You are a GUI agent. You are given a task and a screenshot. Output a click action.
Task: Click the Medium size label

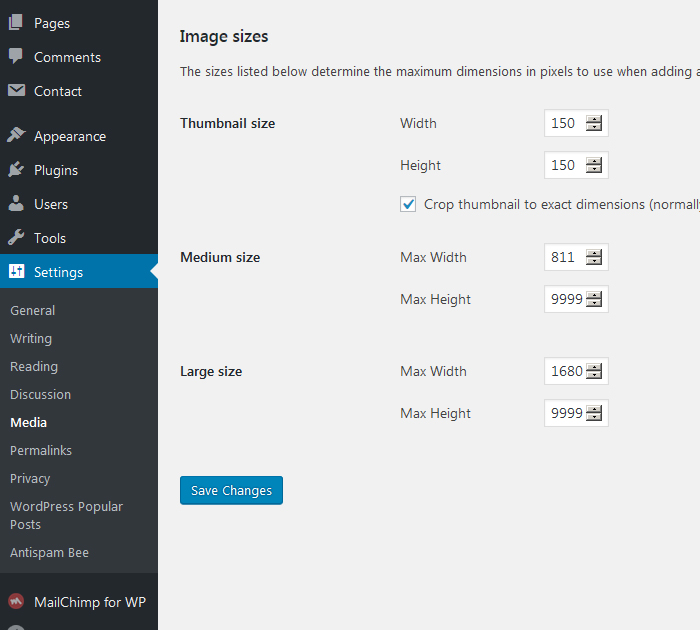[220, 257]
